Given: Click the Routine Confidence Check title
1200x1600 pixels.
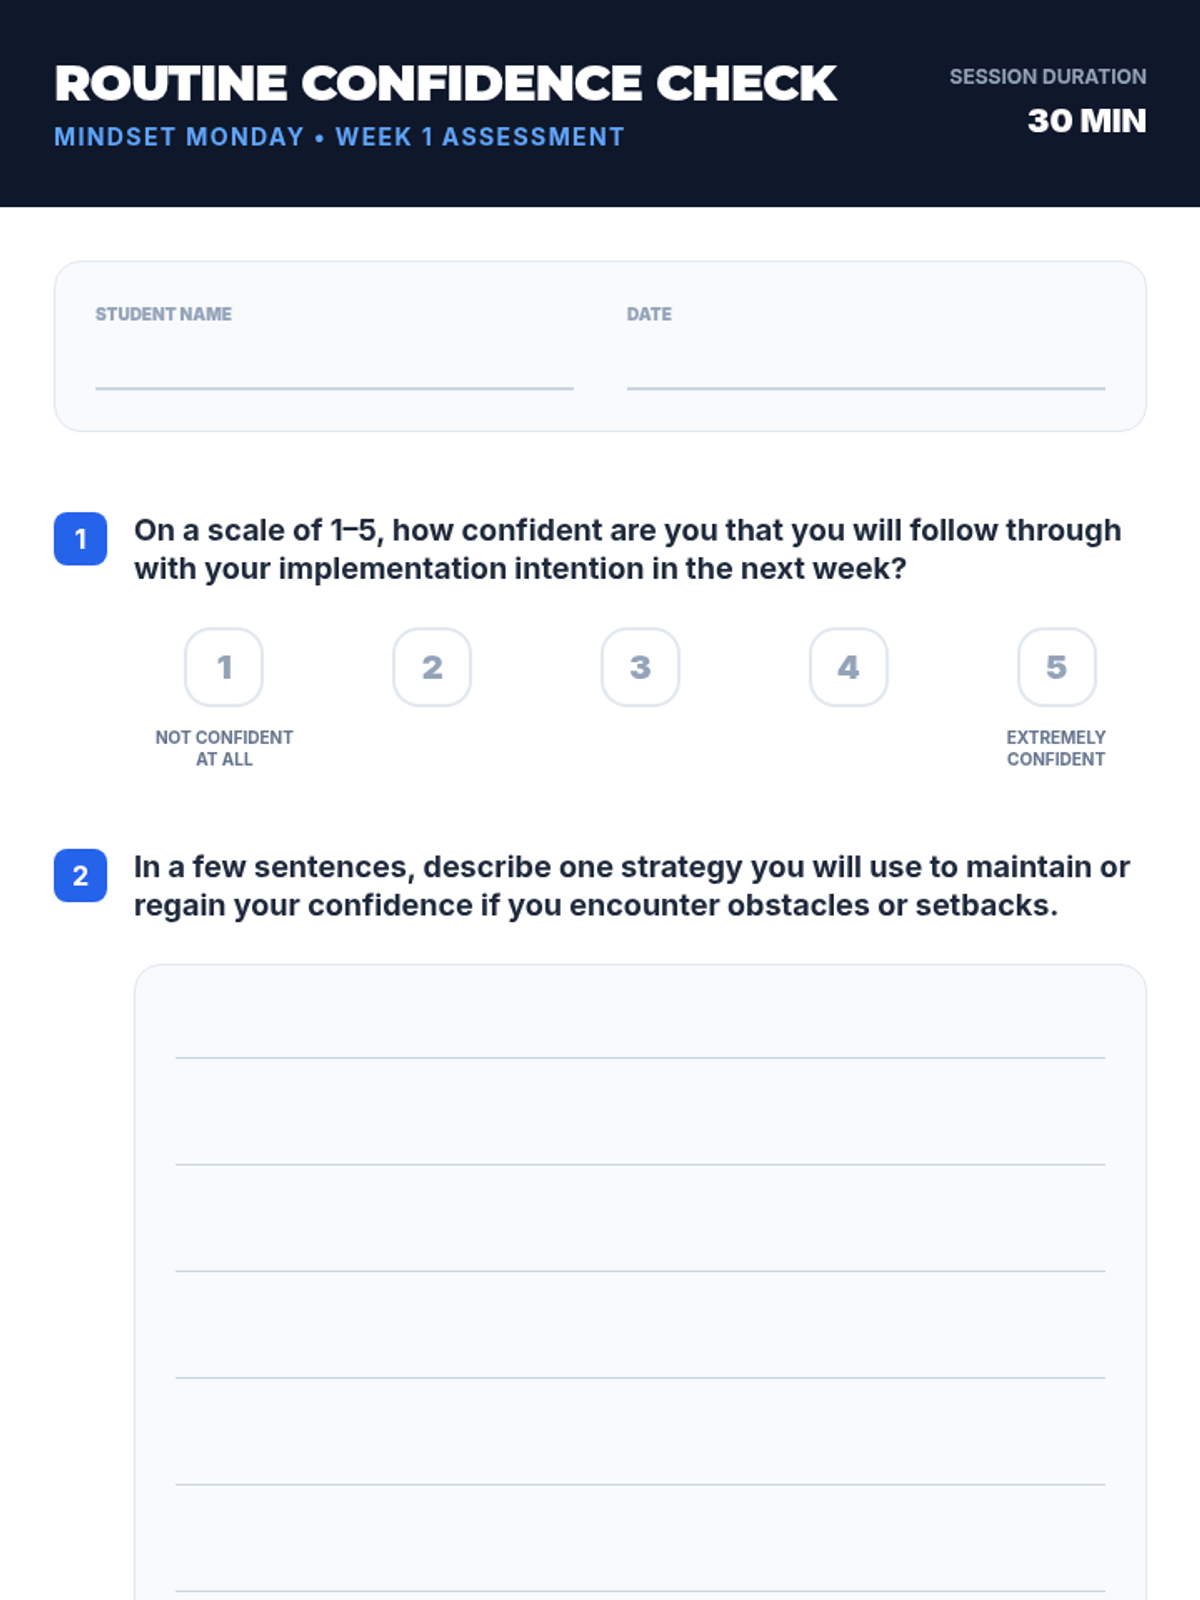Looking at the screenshot, I should pos(445,83).
